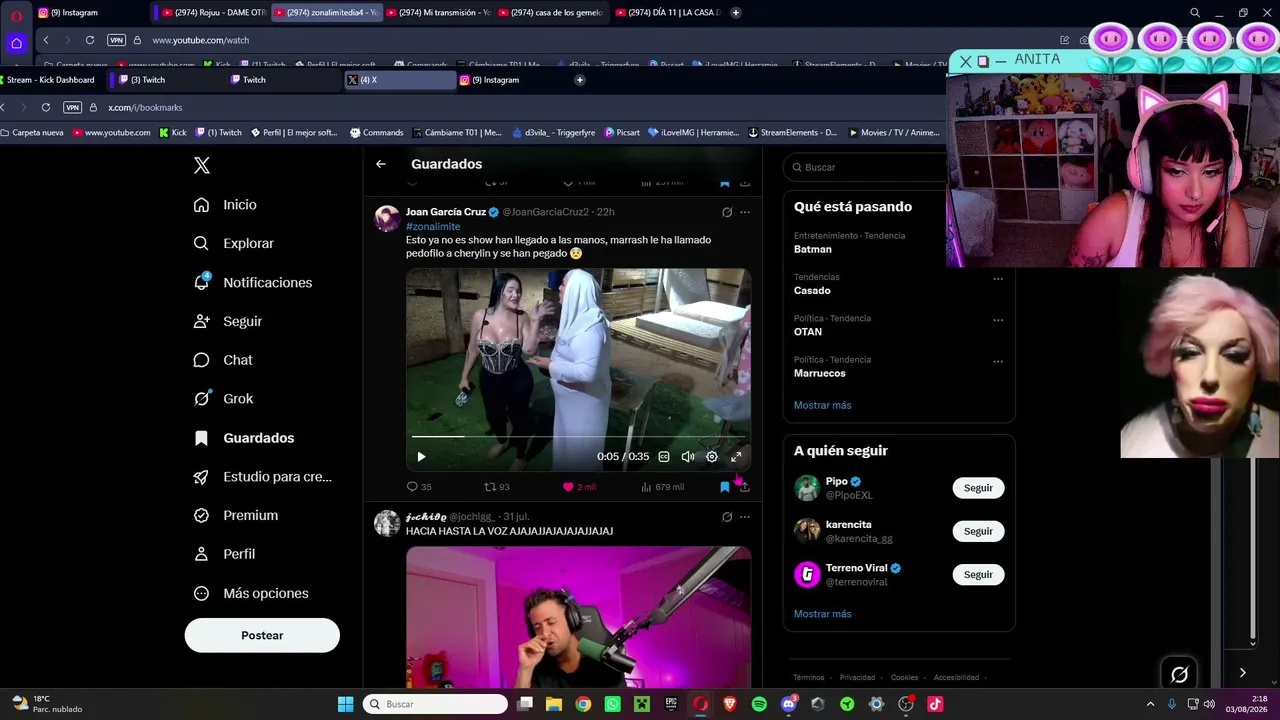Open the Picsart bookmark
Screen dimensions: 1280x720
click(622, 133)
